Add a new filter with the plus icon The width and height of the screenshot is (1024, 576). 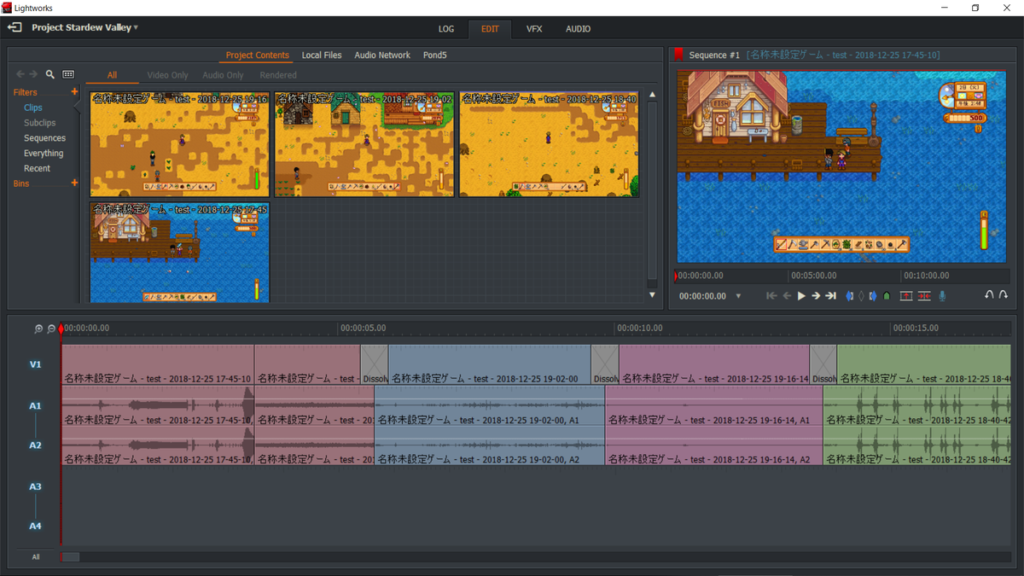(x=74, y=91)
